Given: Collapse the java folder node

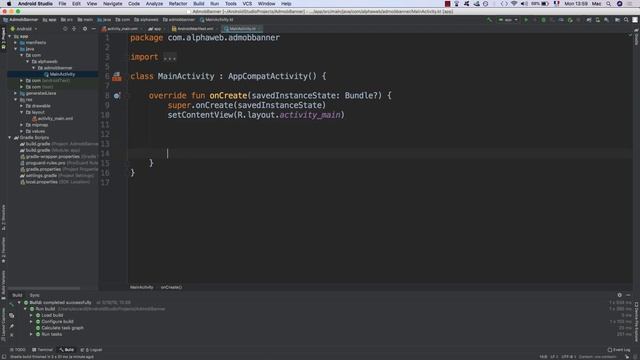Looking at the screenshot, I should pyautogui.click(x=16, y=49).
